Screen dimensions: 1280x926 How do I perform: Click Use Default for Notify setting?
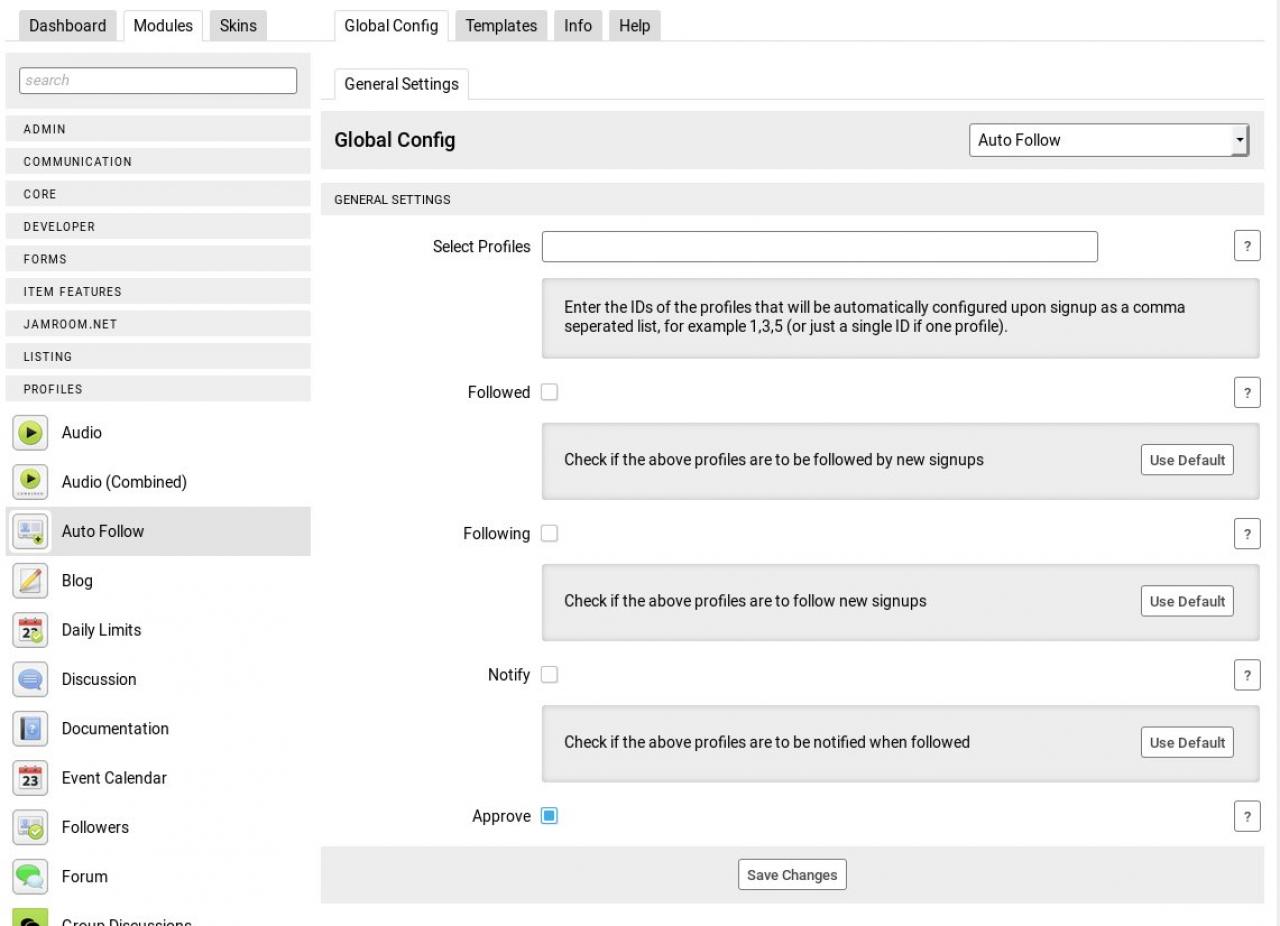click(x=1187, y=743)
